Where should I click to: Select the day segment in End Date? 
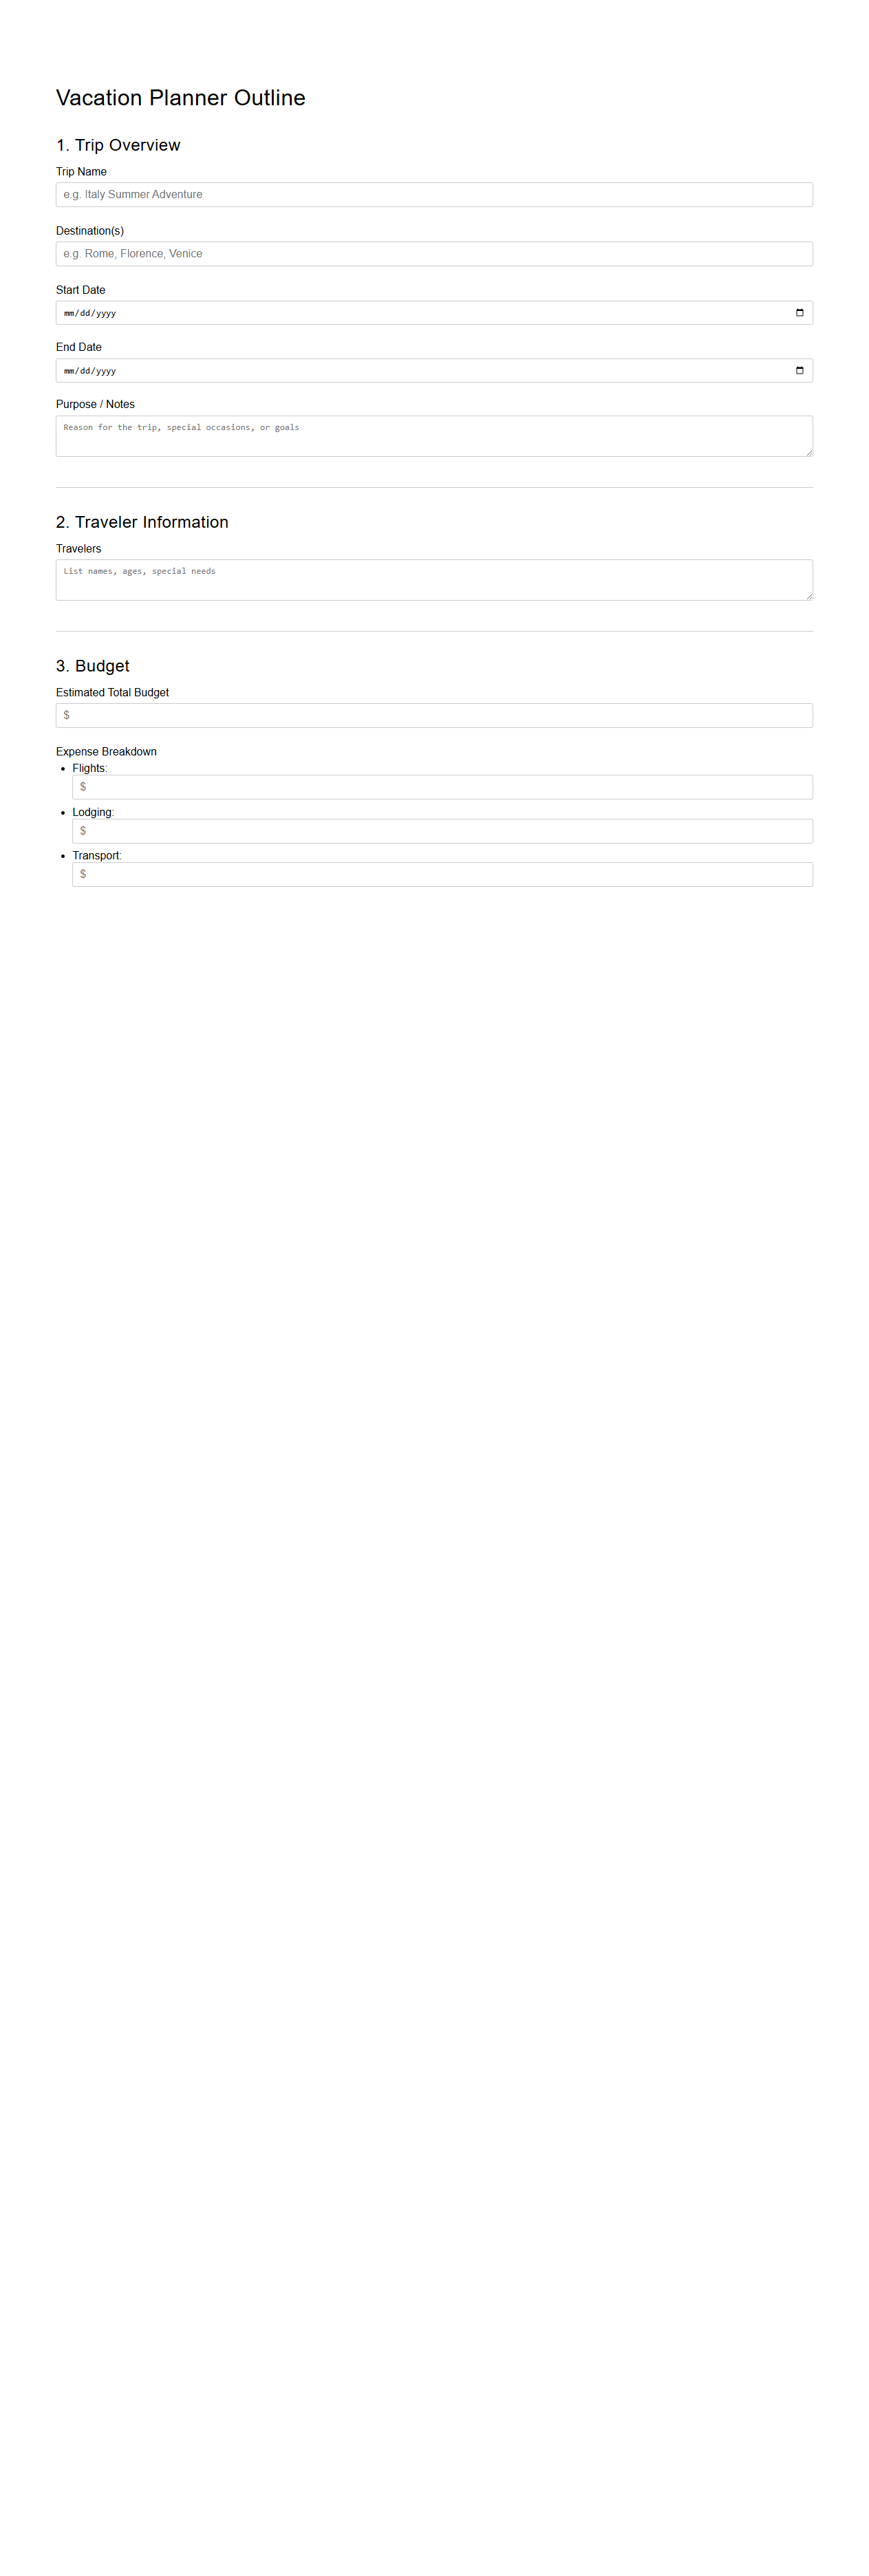[x=85, y=371]
